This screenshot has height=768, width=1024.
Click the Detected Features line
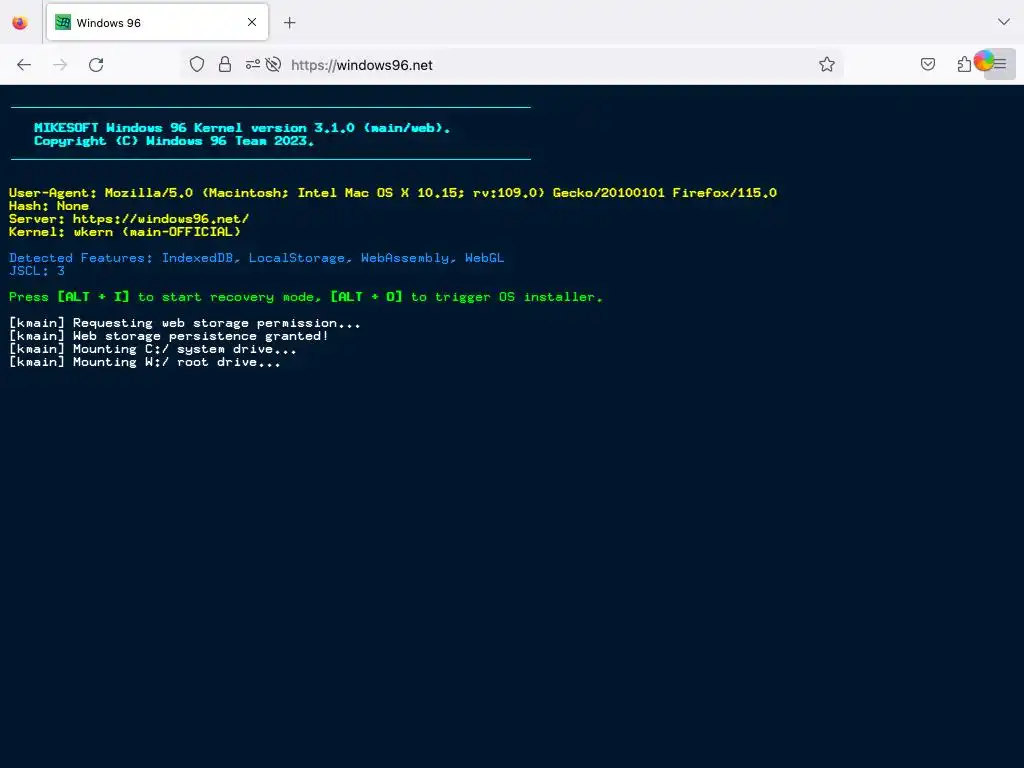tap(256, 258)
